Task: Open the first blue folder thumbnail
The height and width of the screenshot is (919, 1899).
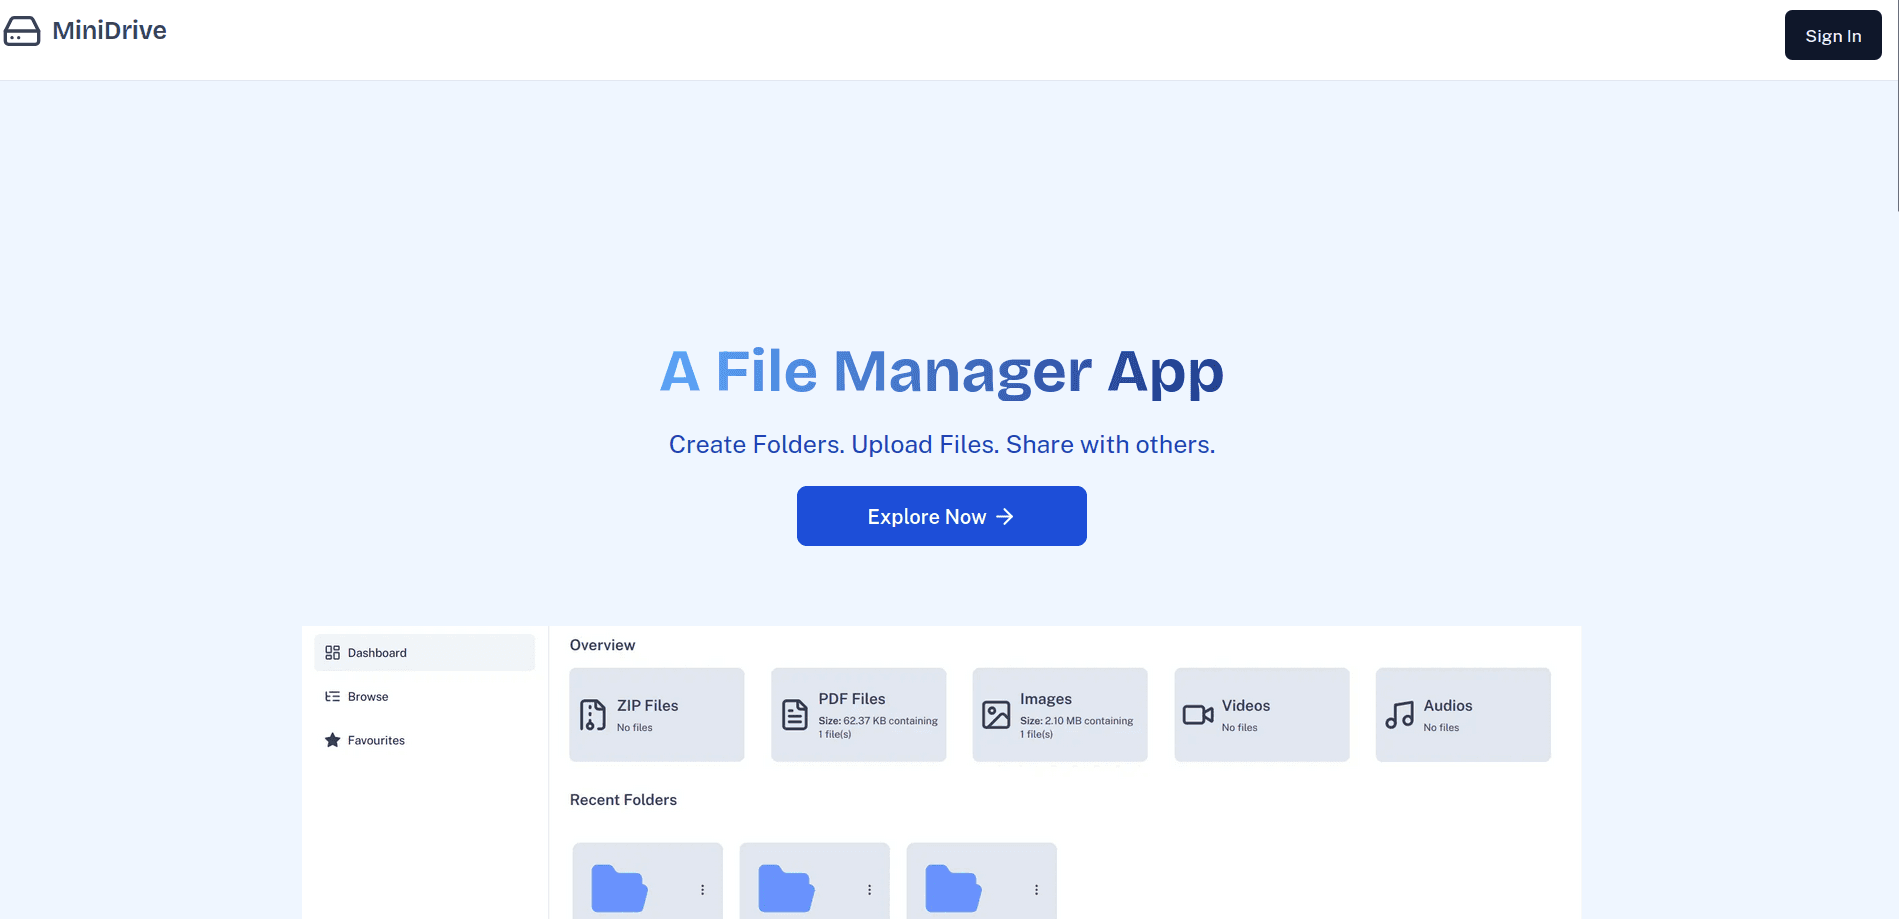Action: [619, 889]
